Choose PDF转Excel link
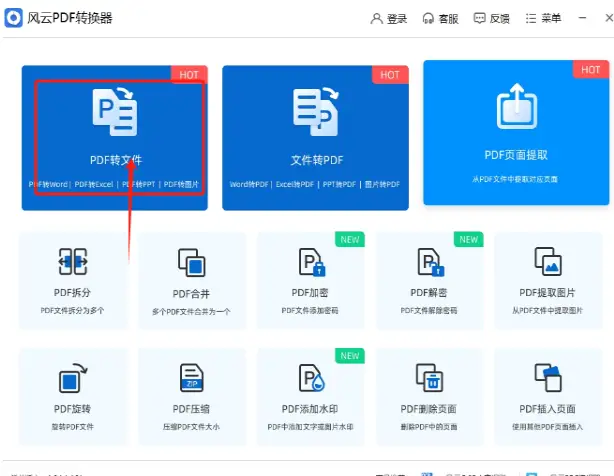The image size is (614, 476). (x=94, y=184)
